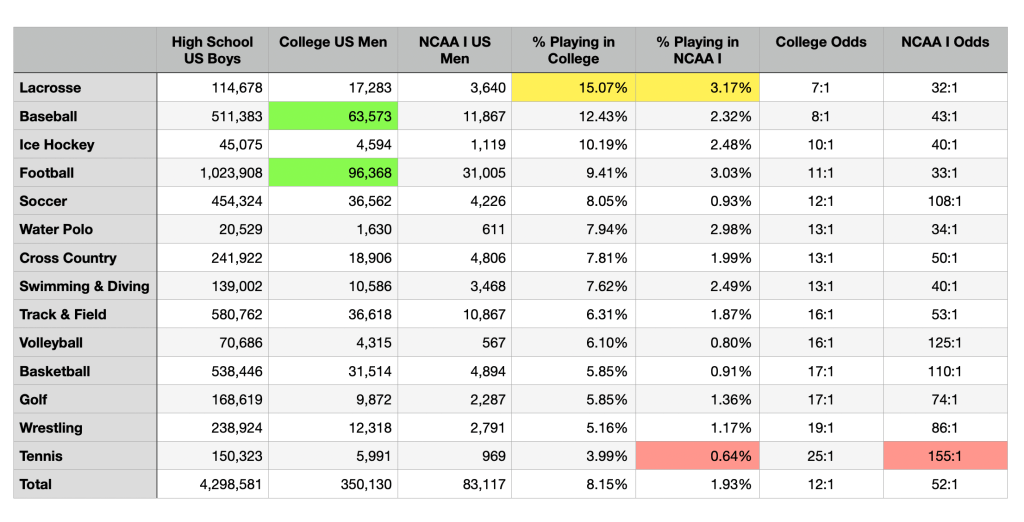
Task: Click the red 0.64% Tennis cell
Action: pyautogui.click(x=697, y=456)
